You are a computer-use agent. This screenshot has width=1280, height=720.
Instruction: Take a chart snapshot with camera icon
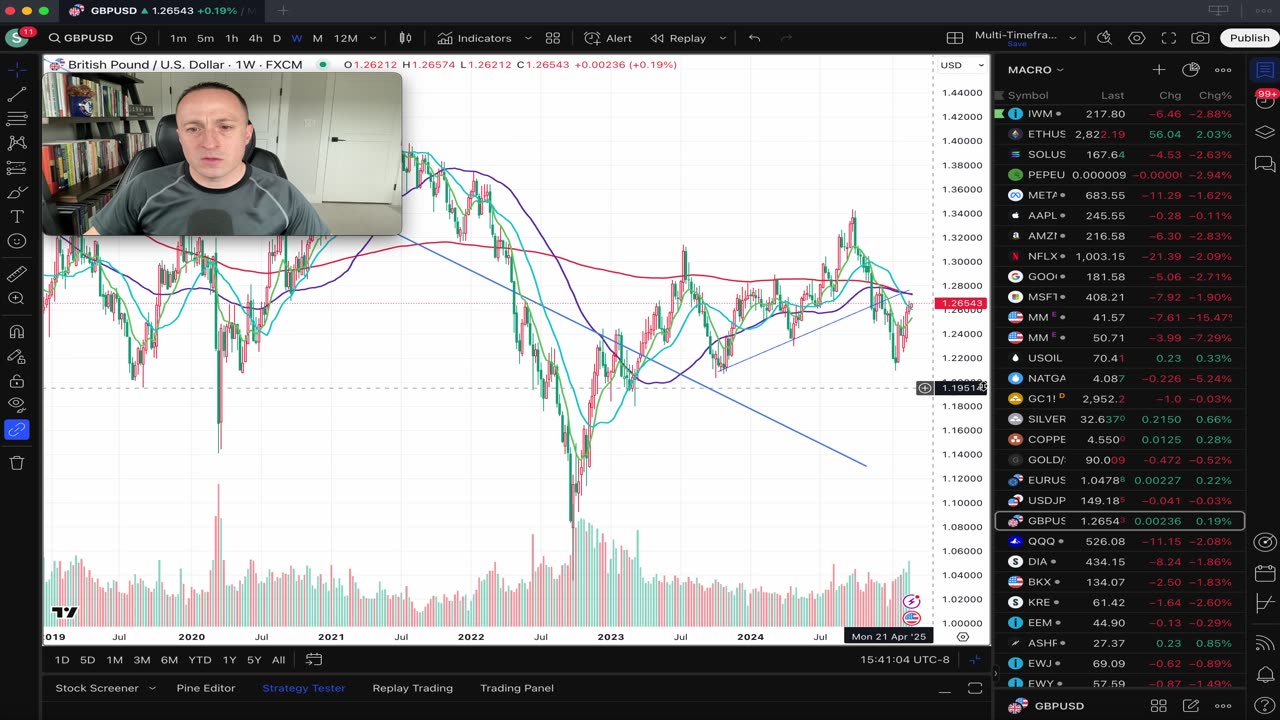(1200, 38)
